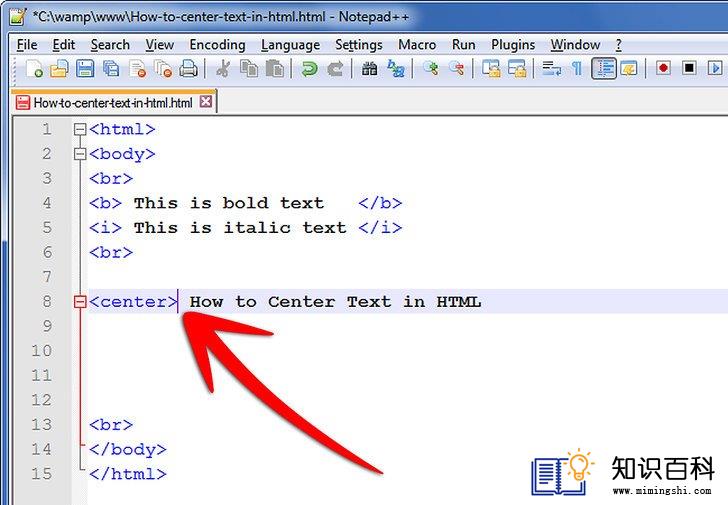This screenshot has width=728, height=505.
Task: Collapse the center fold on line 8
Action: 80,302
